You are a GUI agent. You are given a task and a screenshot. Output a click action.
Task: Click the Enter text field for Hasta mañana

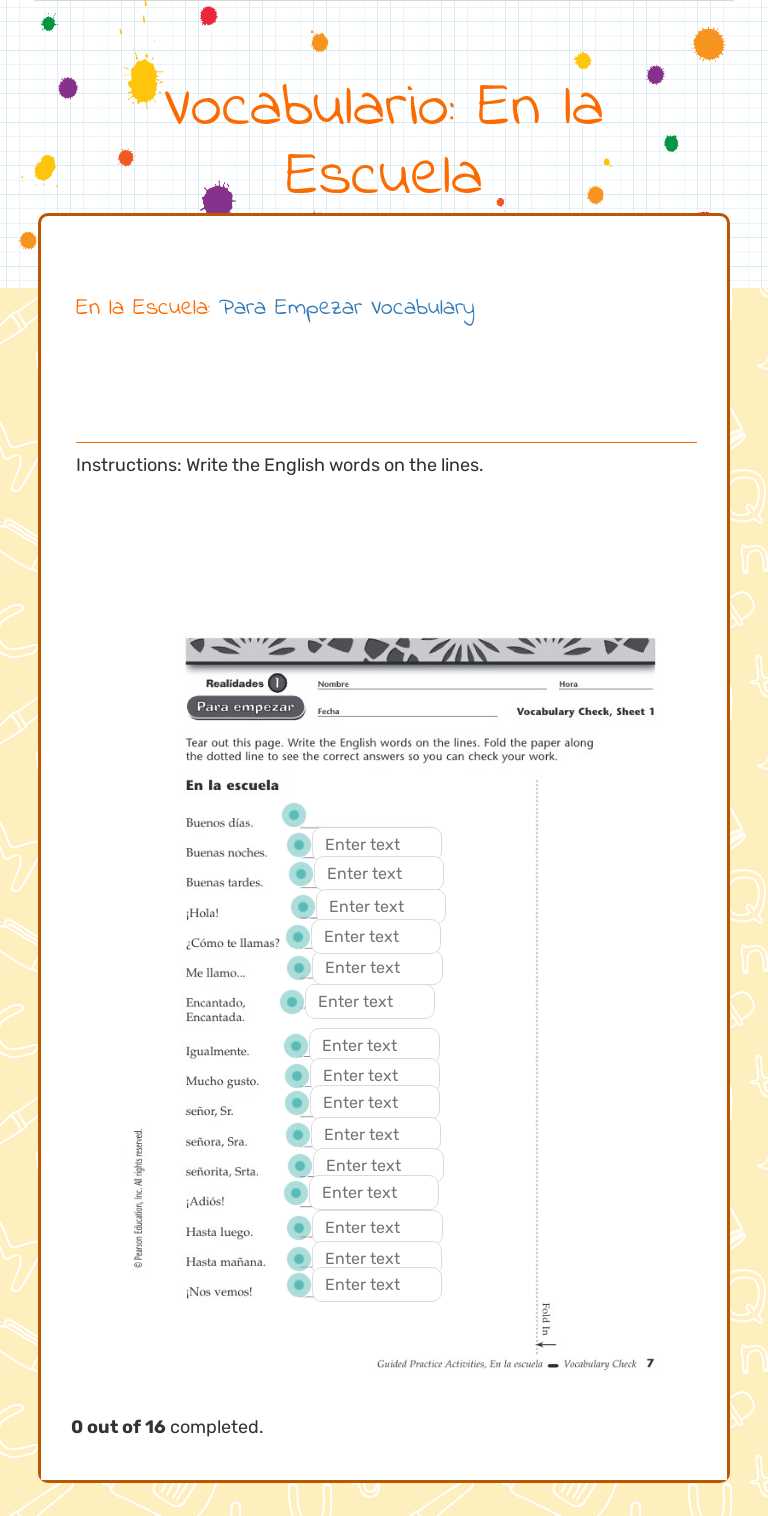pos(377,1258)
